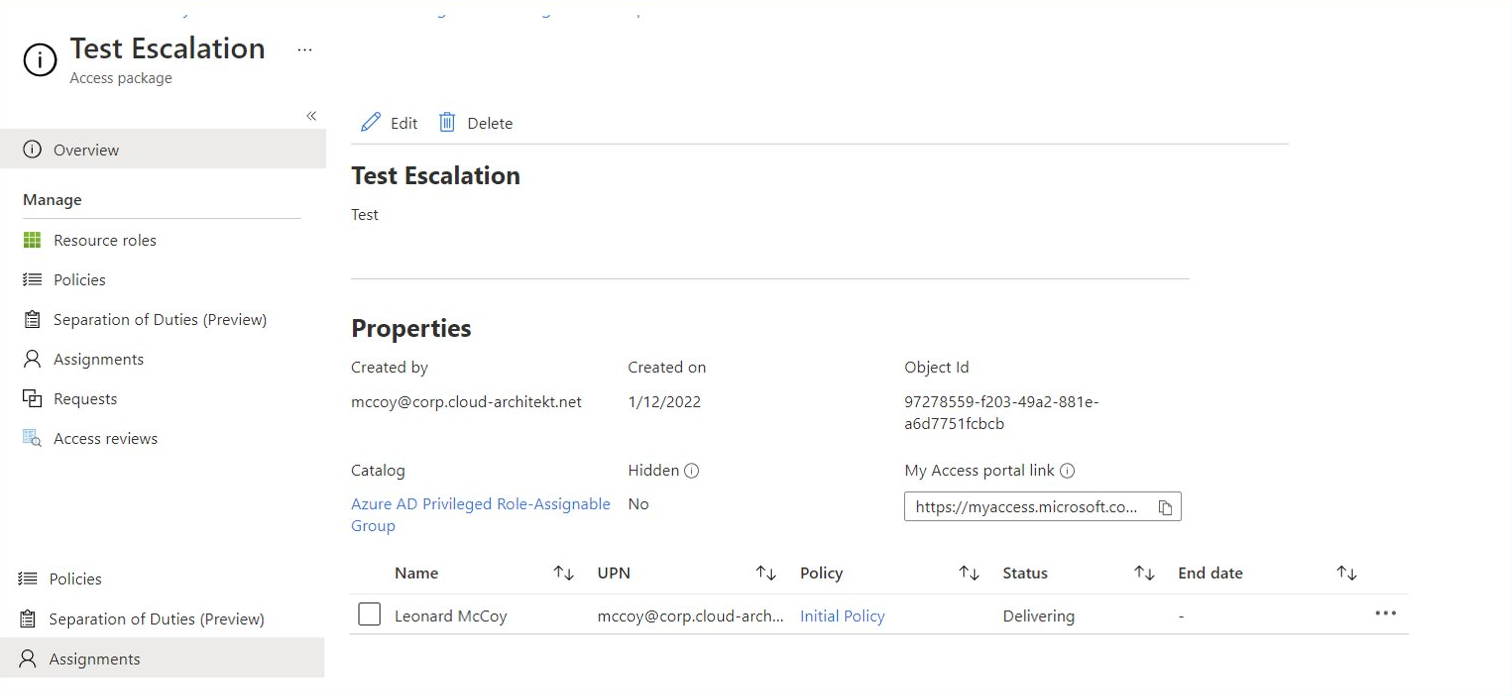Image resolution: width=1512 pixels, height=696 pixels.
Task: Check the Leonard McCoy row checkbox
Action: click(369, 614)
